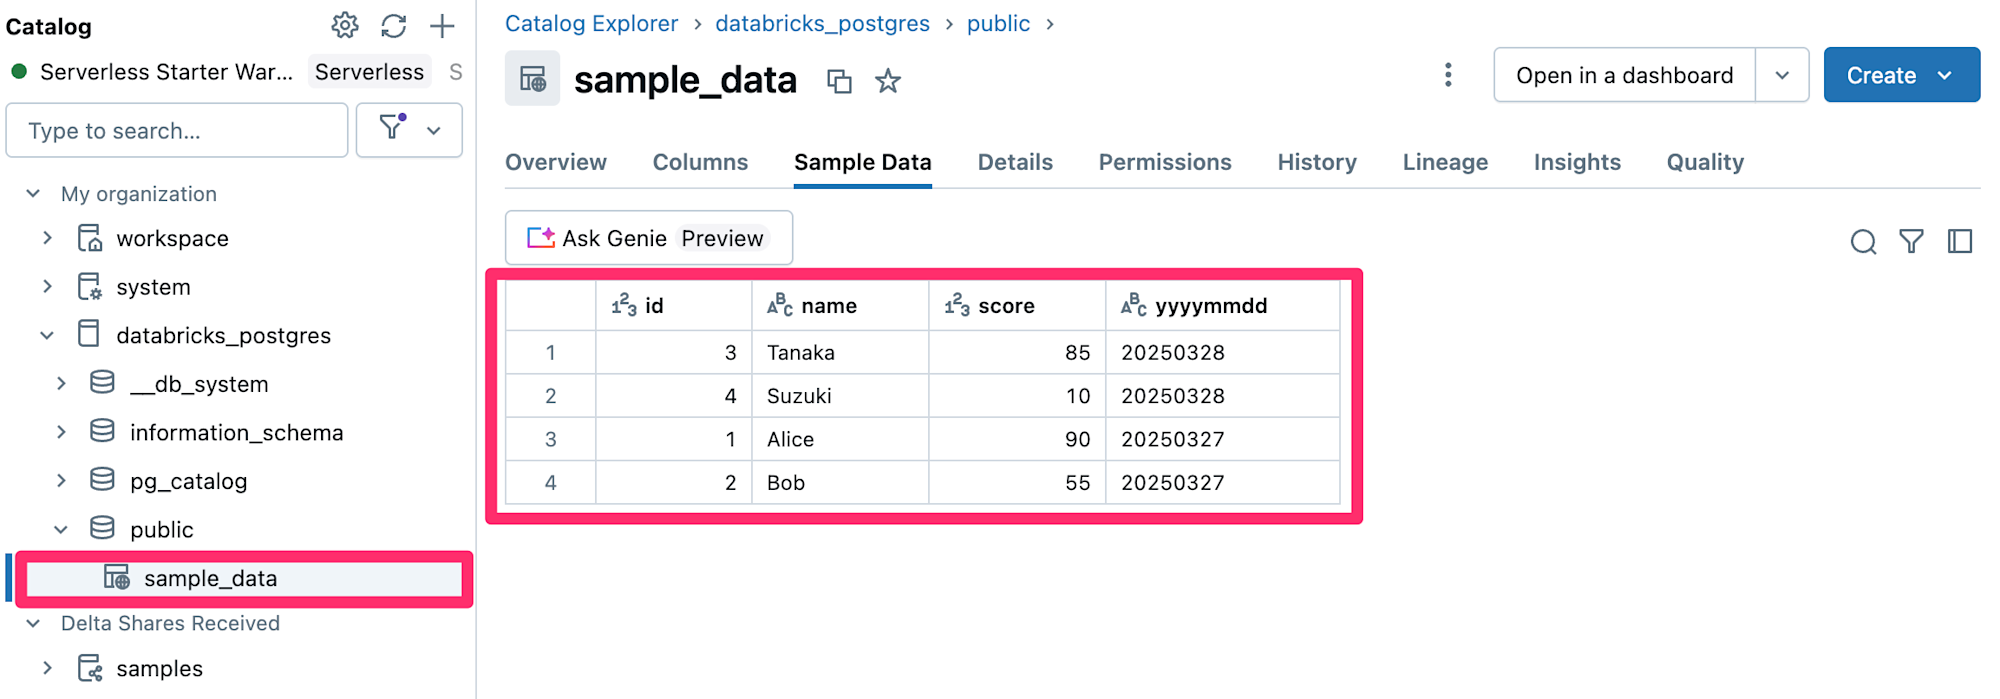
Task: Open public breadcrumb link
Action: click(x=998, y=23)
